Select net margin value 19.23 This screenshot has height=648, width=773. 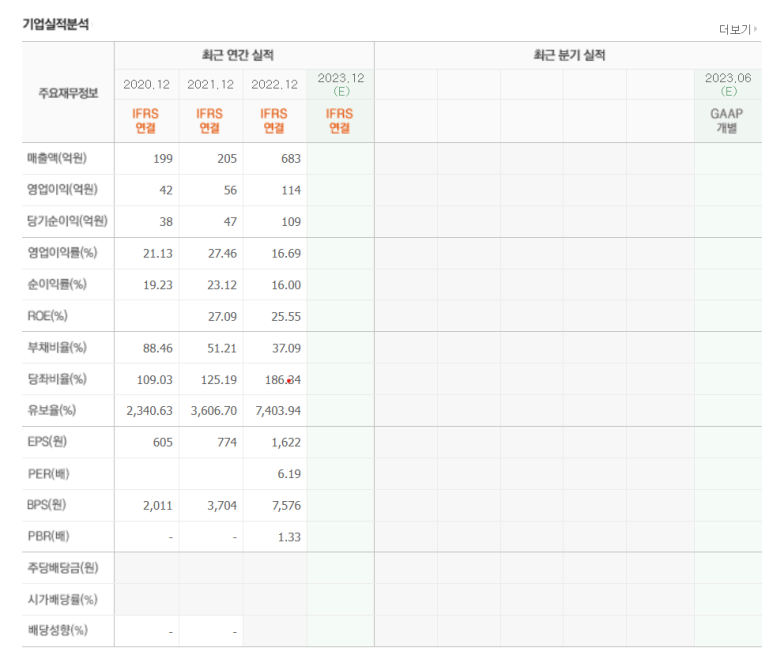[x=158, y=285]
